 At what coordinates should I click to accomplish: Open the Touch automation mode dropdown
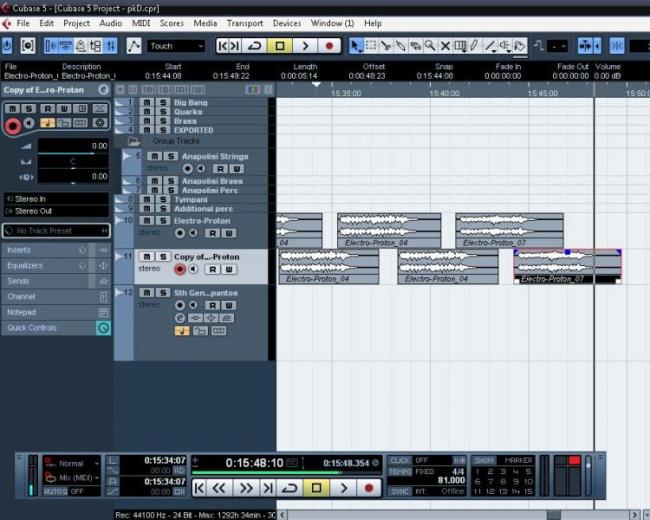pyautogui.click(x=176, y=46)
